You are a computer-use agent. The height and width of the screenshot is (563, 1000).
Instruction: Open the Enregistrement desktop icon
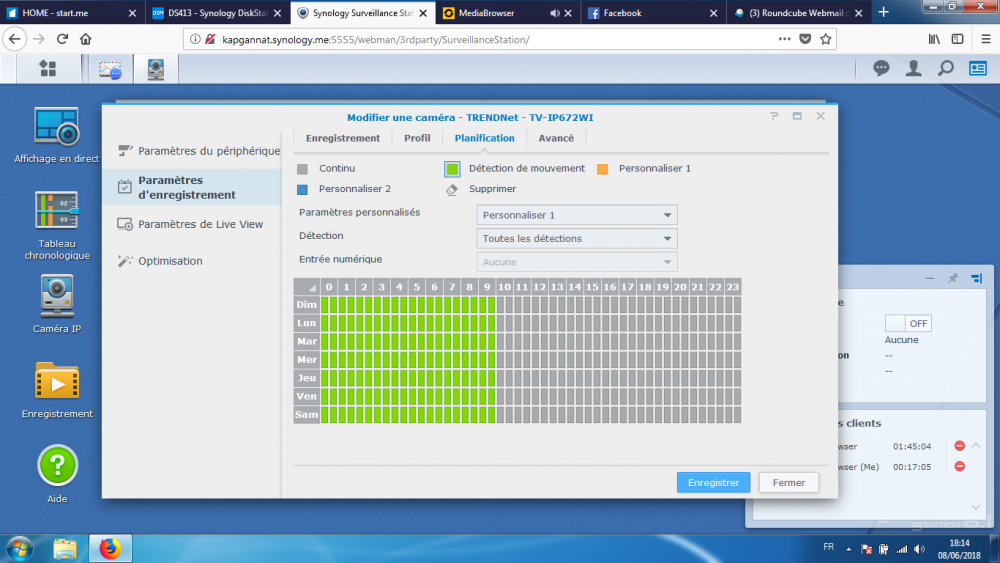pos(56,382)
